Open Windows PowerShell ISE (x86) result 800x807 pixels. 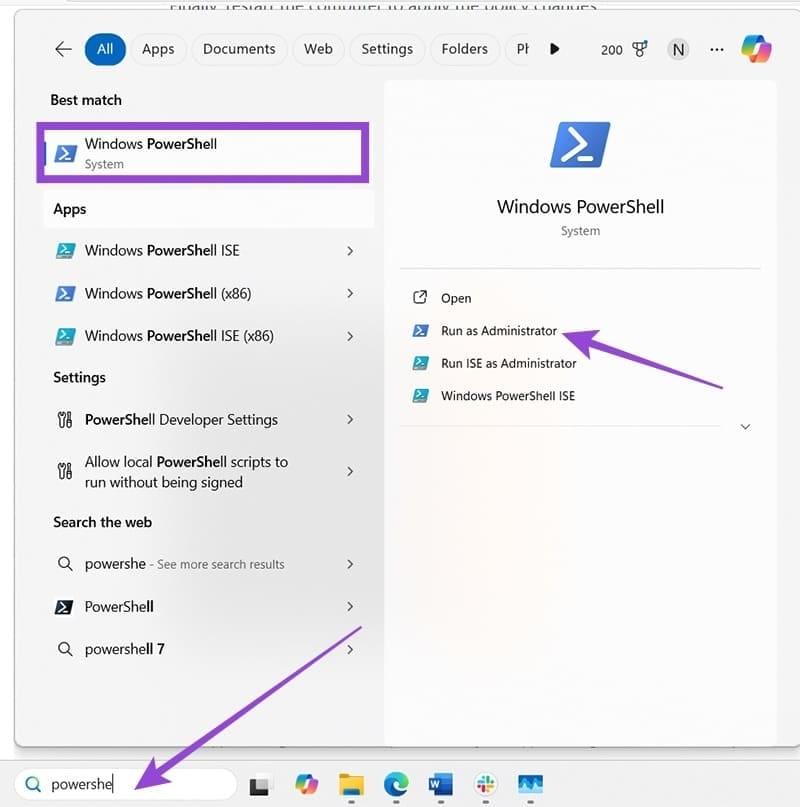coord(203,336)
